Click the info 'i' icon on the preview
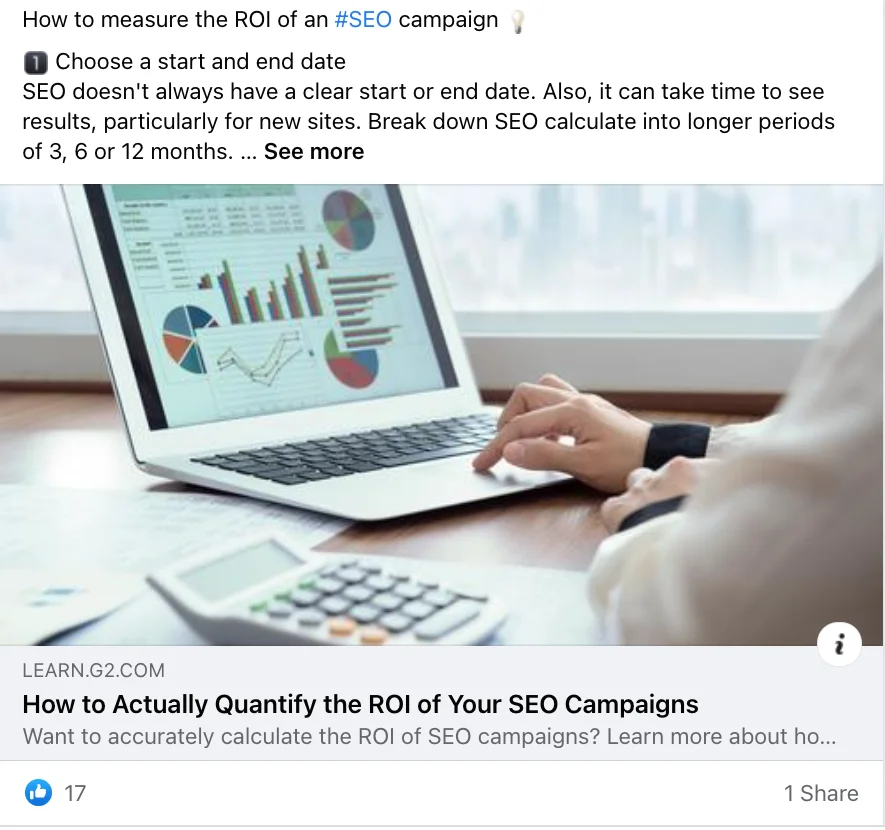Viewport: 885px width, 830px height. point(839,644)
